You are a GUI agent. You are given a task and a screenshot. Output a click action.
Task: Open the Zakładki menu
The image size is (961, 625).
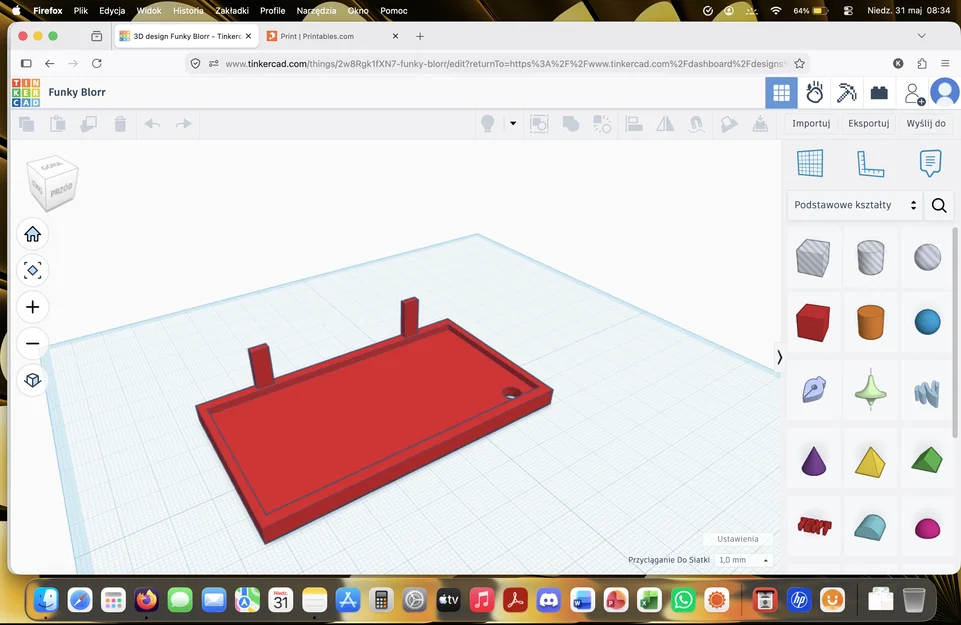click(x=232, y=10)
